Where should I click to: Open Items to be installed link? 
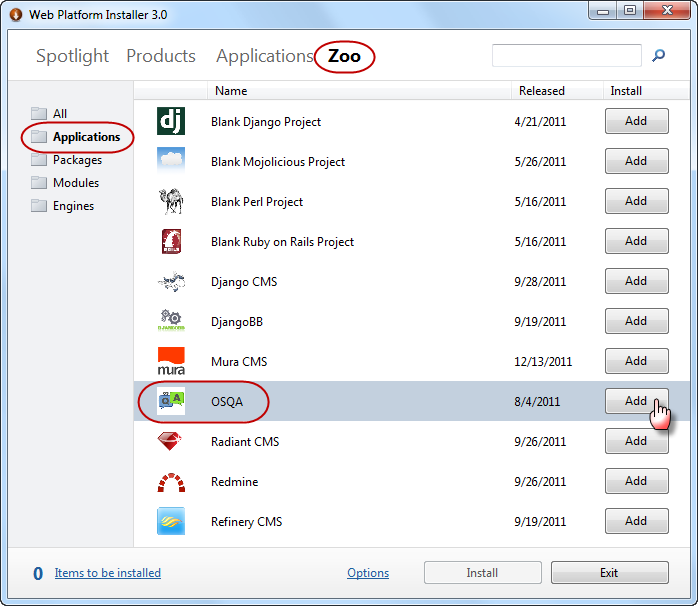tap(108, 573)
